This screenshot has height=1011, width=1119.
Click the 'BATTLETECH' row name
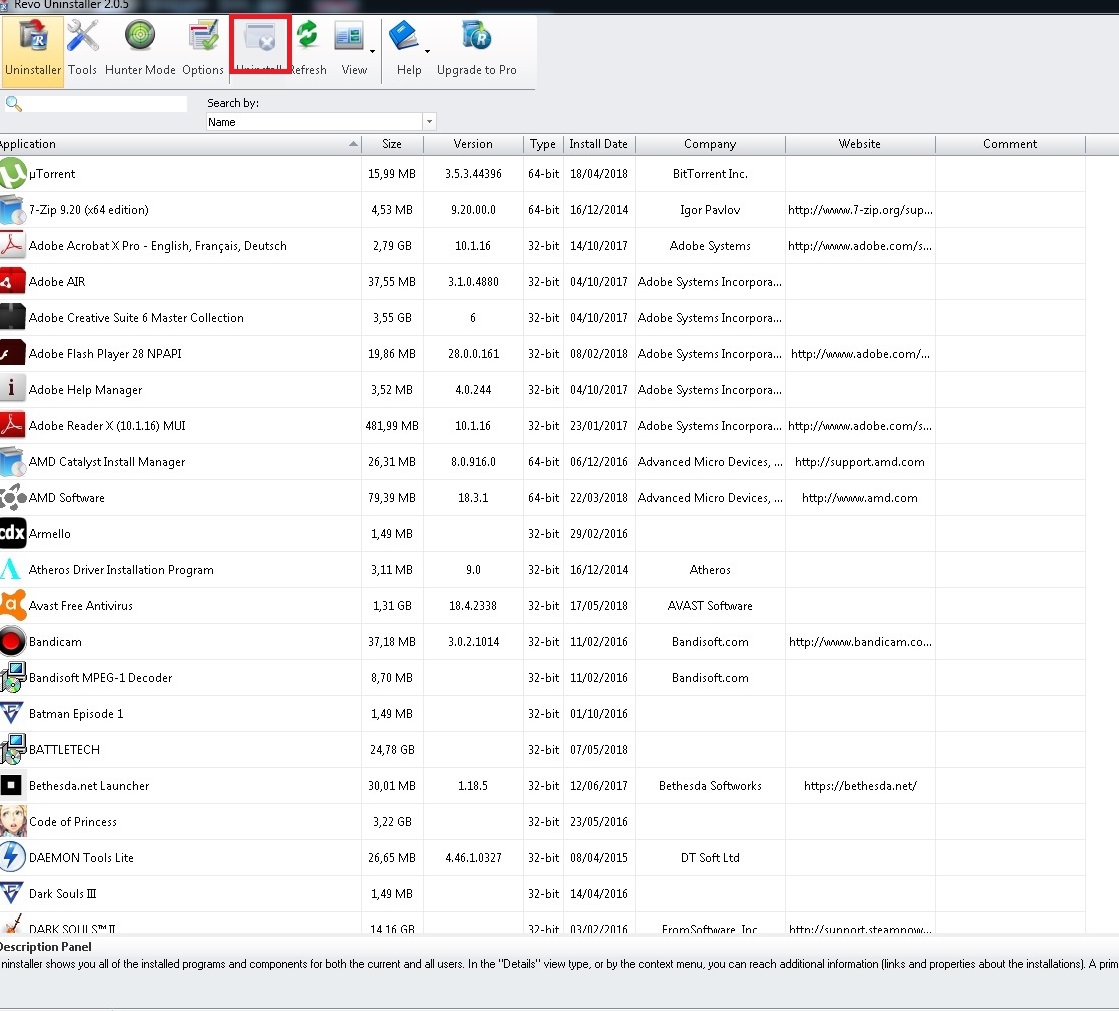click(64, 750)
